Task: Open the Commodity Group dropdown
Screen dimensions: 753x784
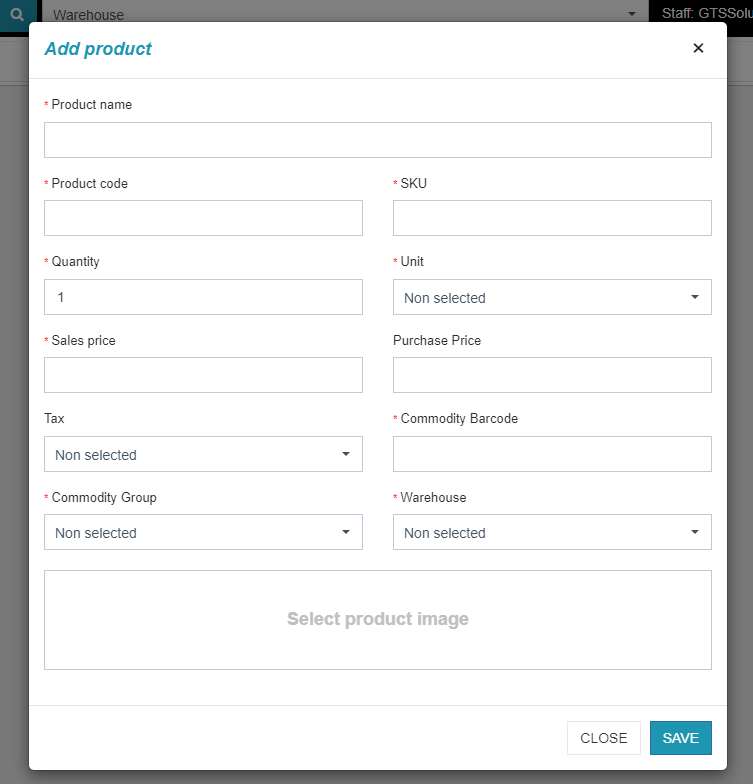Action: [203, 532]
